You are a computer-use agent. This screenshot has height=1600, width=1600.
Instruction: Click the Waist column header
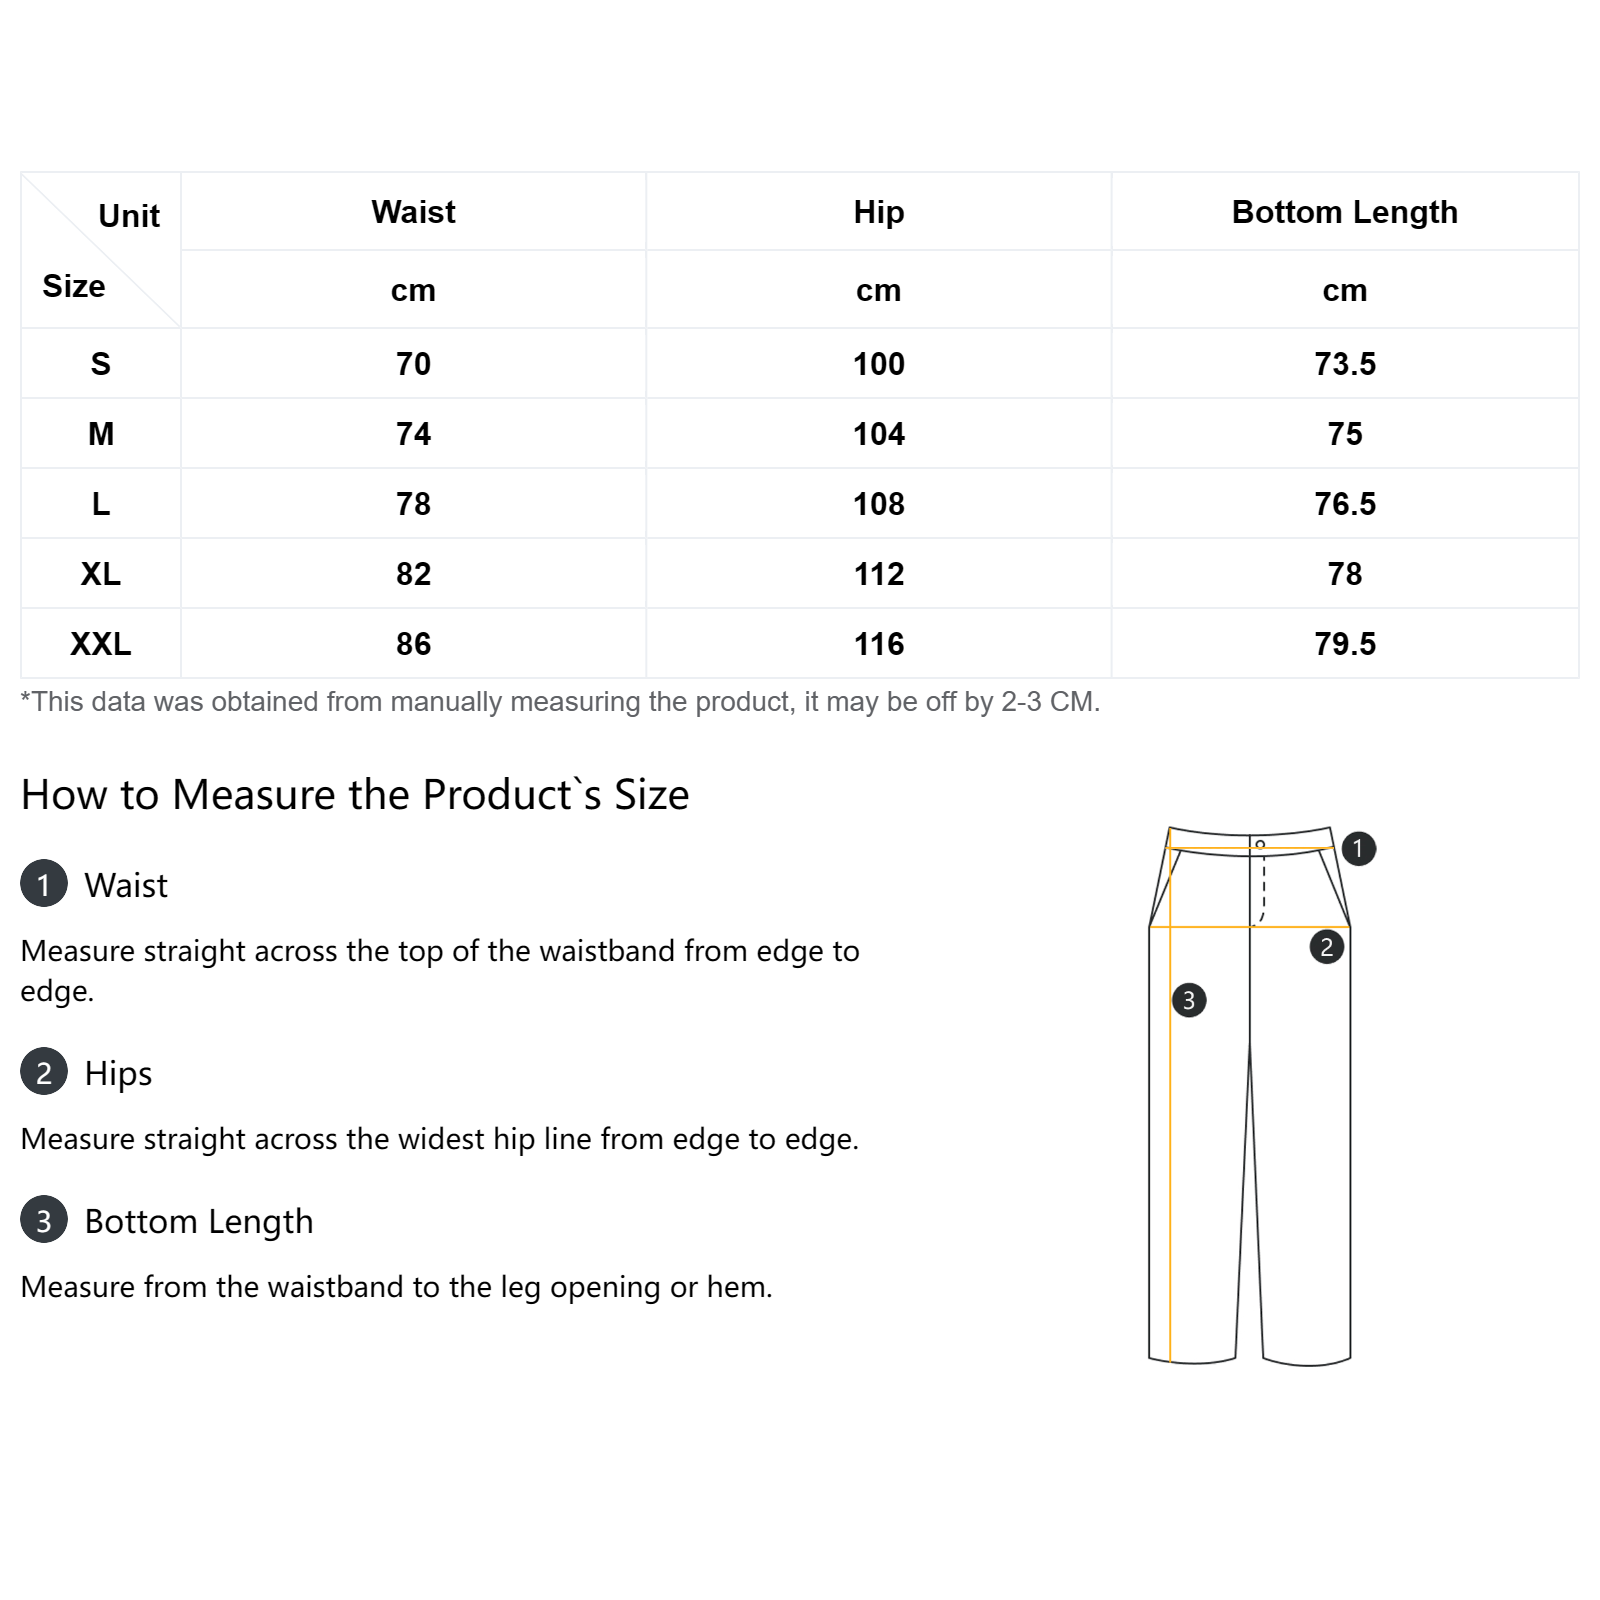pos(413,212)
